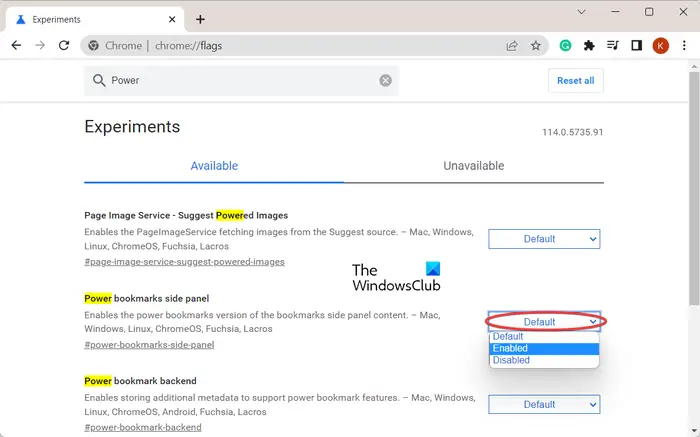This screenshot has height=437, width=700.
Task: Open a new tab with the plus button
Action: coord(200,20)
